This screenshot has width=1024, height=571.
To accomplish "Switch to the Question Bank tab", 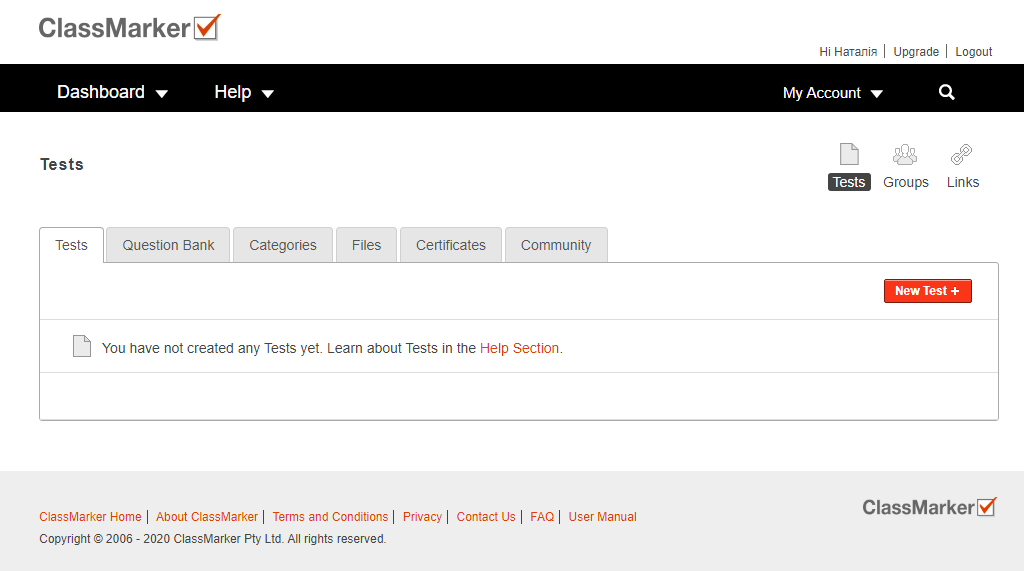I will 168,245.
